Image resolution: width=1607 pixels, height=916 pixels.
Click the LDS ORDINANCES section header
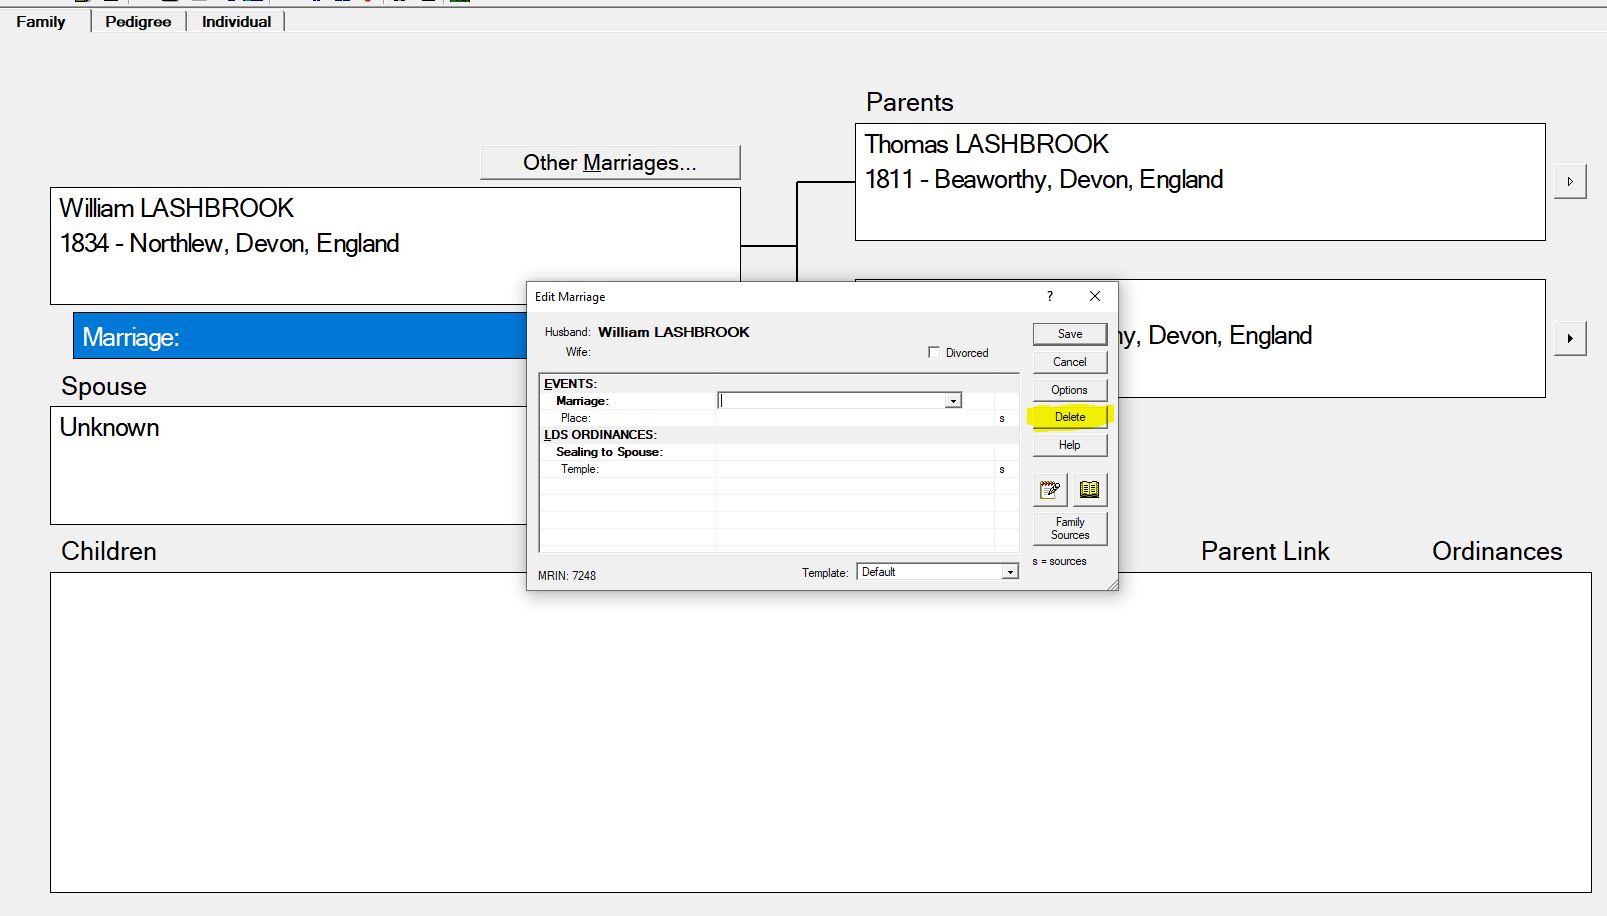click(x=600, y=434)
